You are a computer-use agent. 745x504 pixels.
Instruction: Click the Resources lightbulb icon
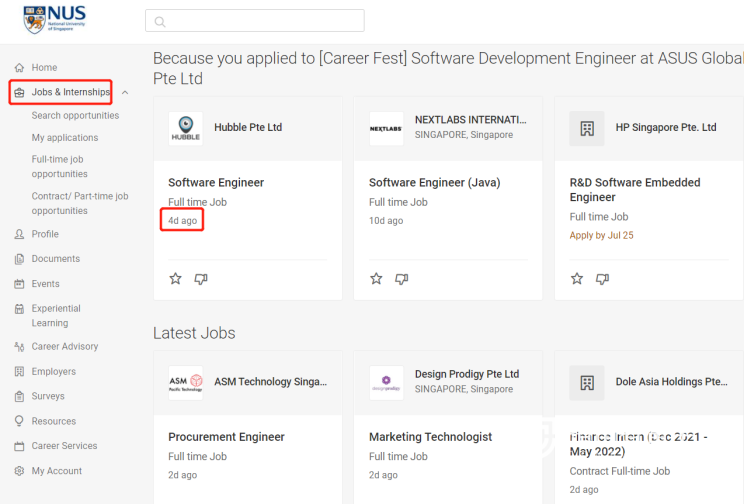click(19, 421)
